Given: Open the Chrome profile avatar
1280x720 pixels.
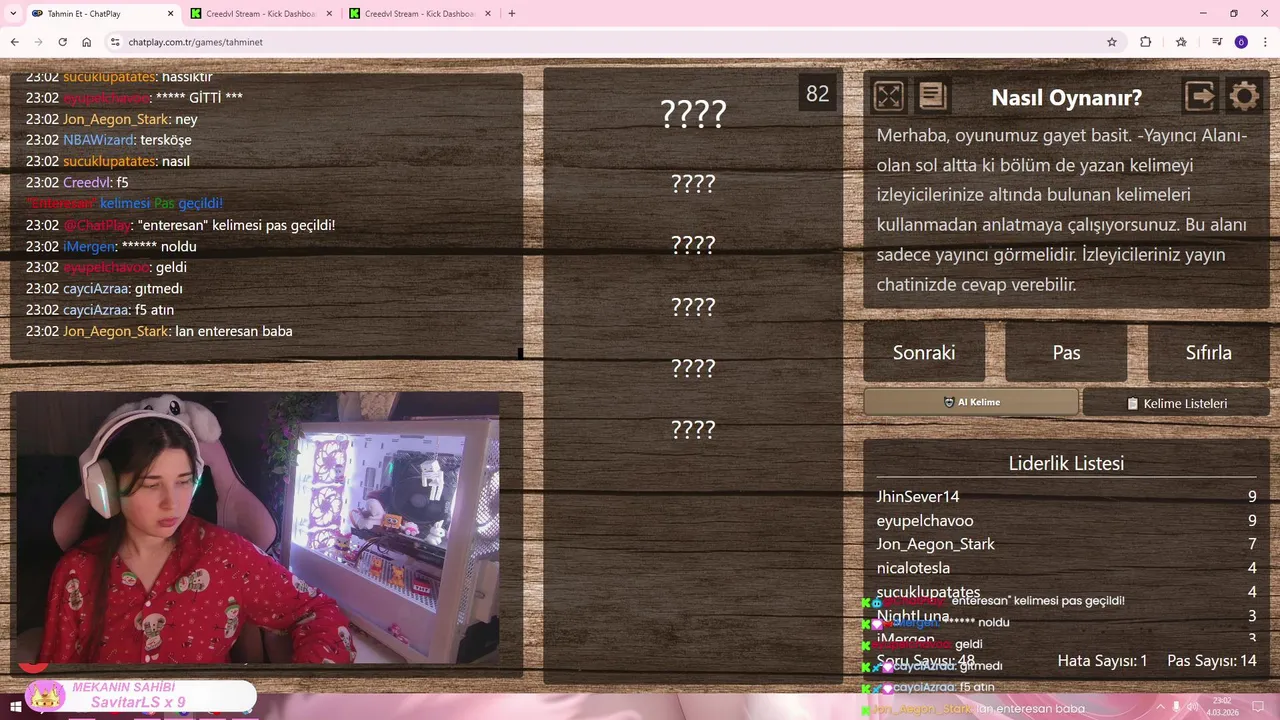Looking at the screenshot, I should (1241, 42).
